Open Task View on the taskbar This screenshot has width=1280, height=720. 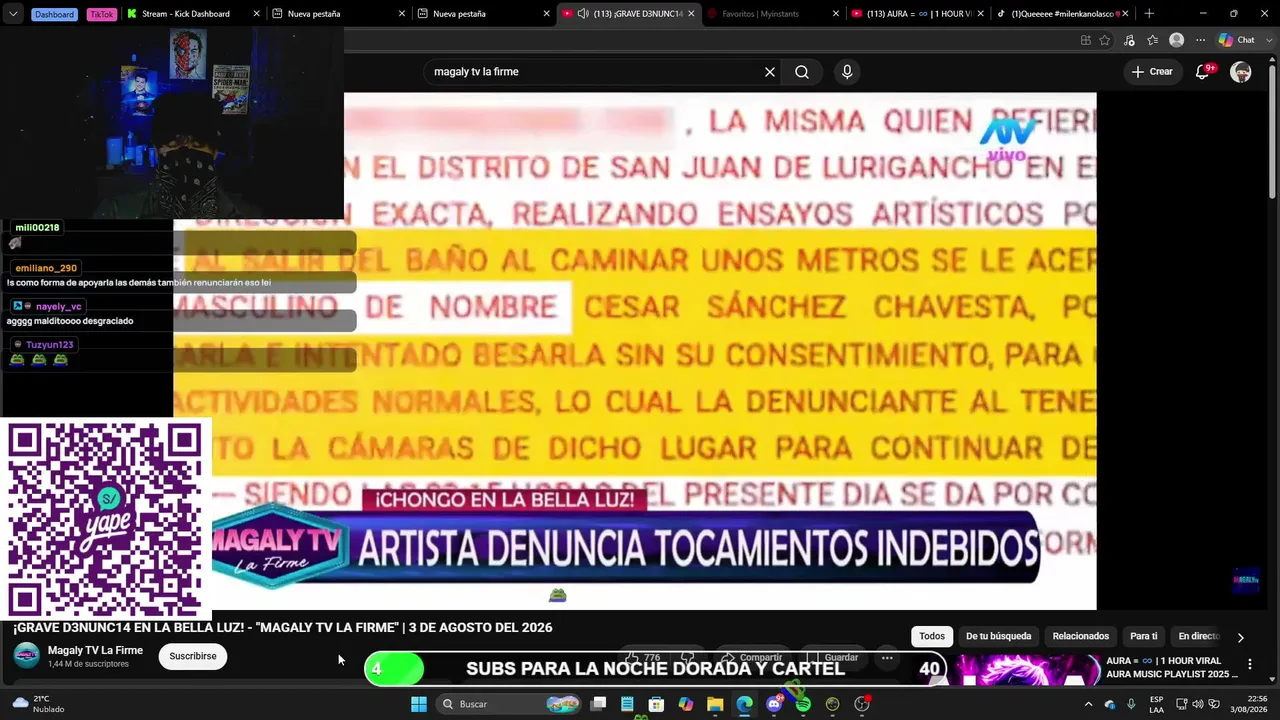[598, 704]
